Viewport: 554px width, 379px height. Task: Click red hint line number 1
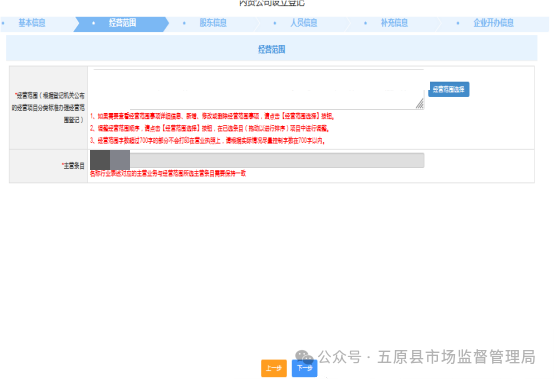pyautogui.click(x=212, y=116)
